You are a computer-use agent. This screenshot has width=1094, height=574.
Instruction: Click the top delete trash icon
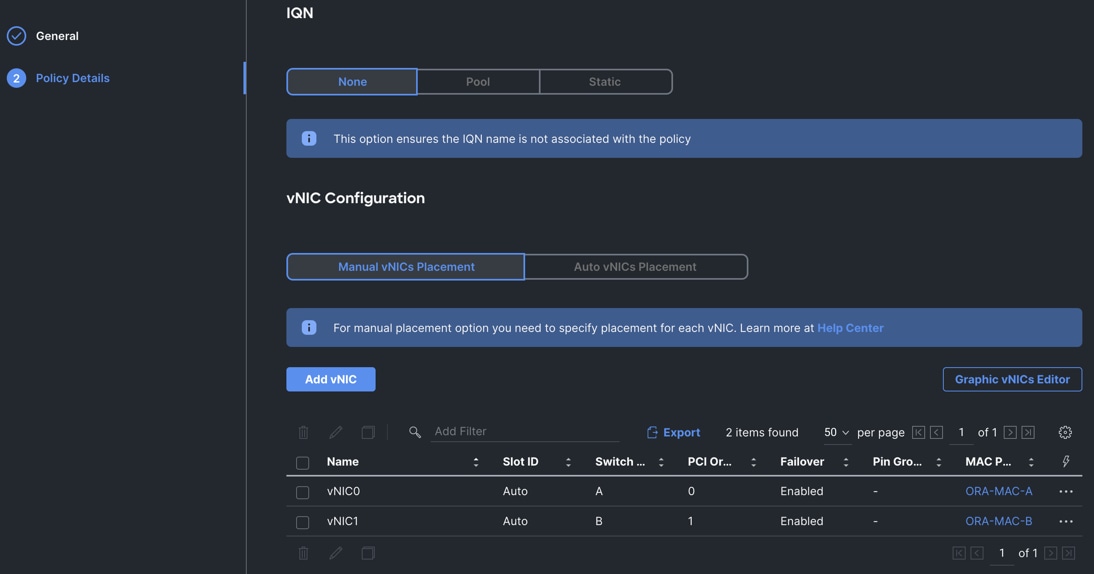(x=303, y=432)
